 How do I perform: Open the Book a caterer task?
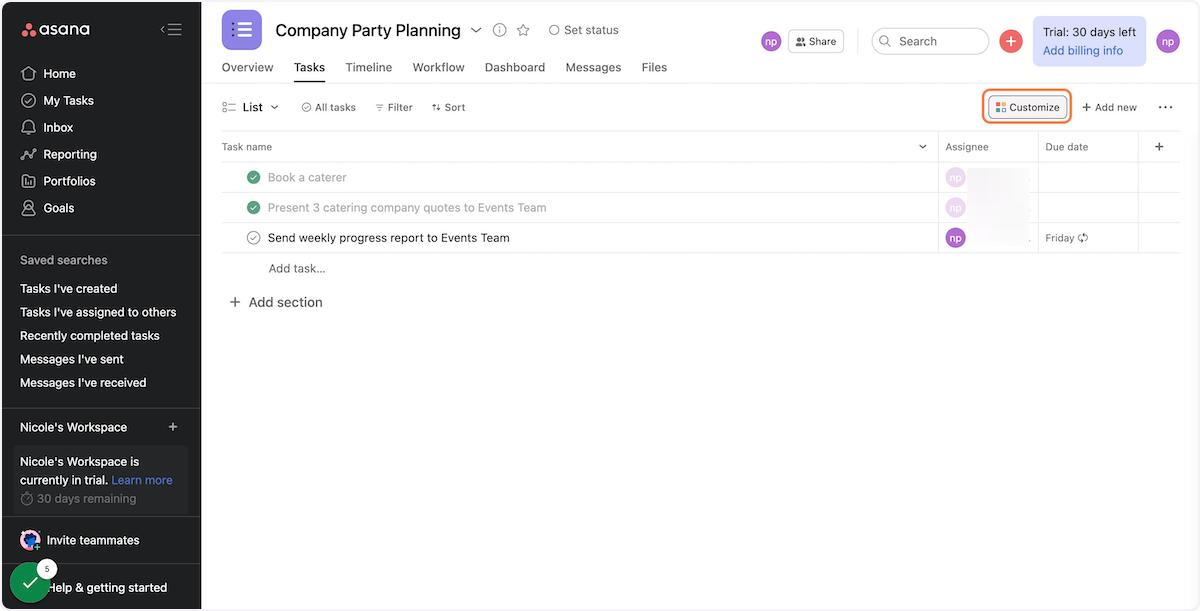pyautogui.click(x=307, y=177)
